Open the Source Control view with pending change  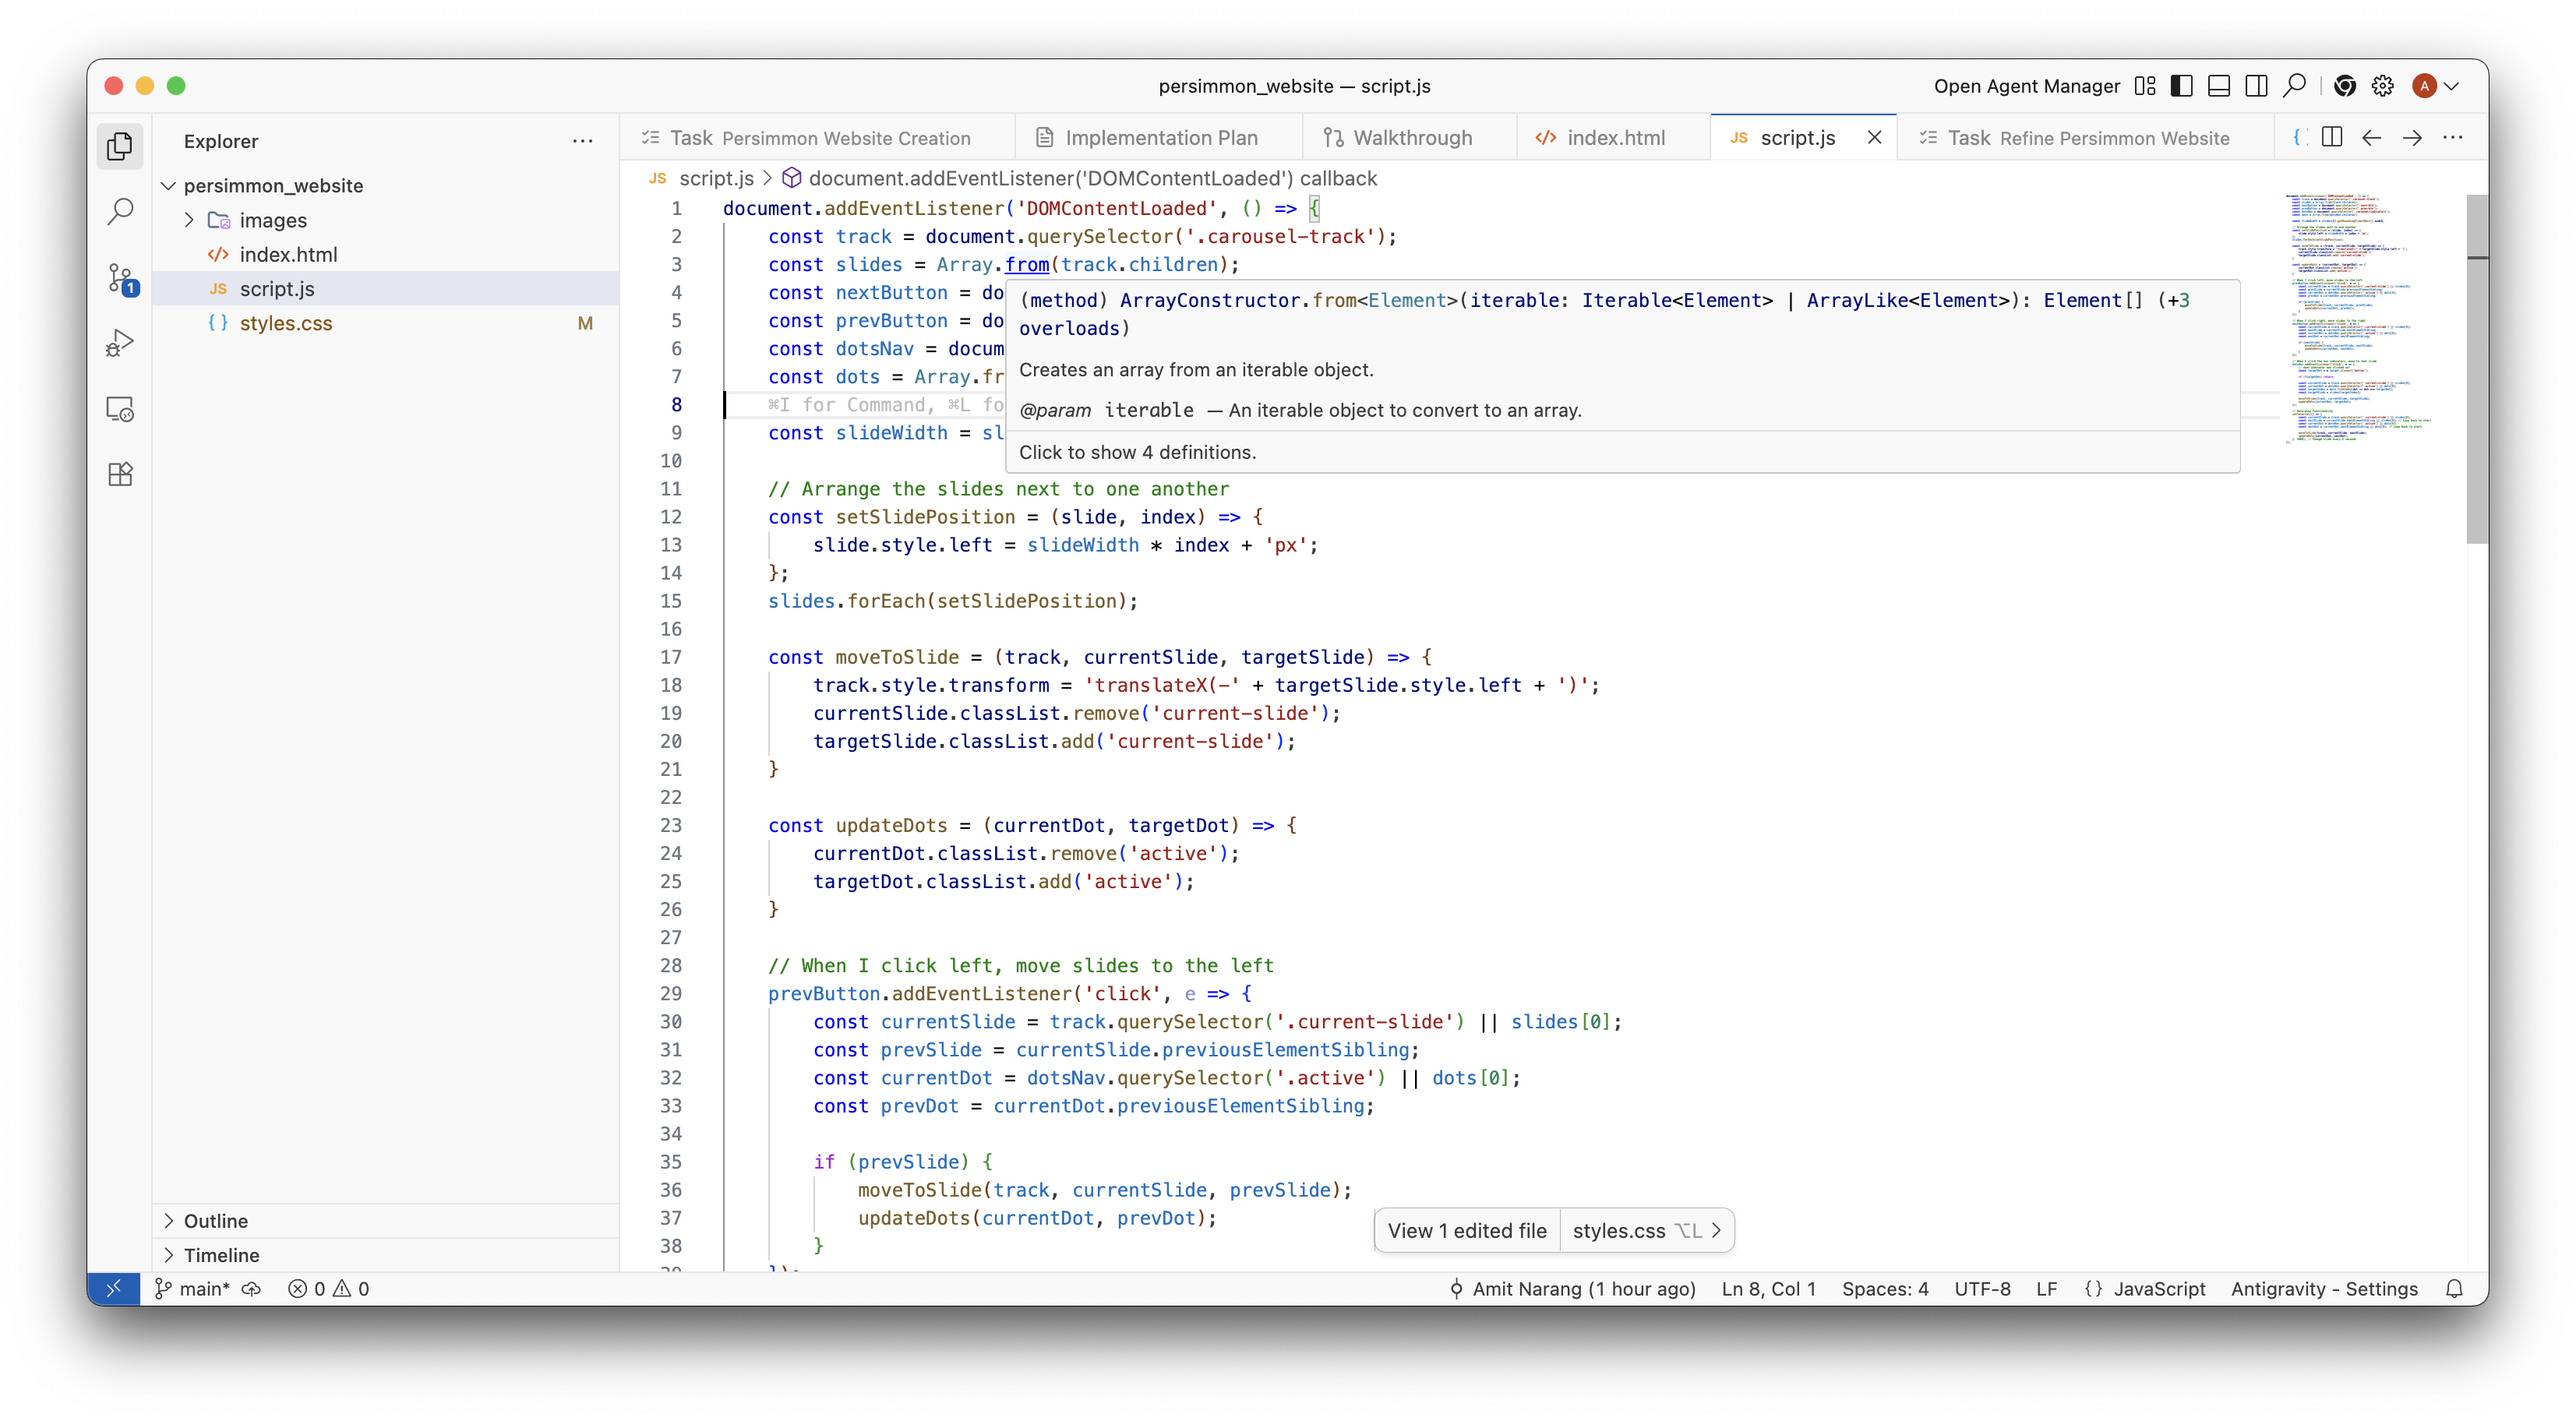tap(120, 279)
